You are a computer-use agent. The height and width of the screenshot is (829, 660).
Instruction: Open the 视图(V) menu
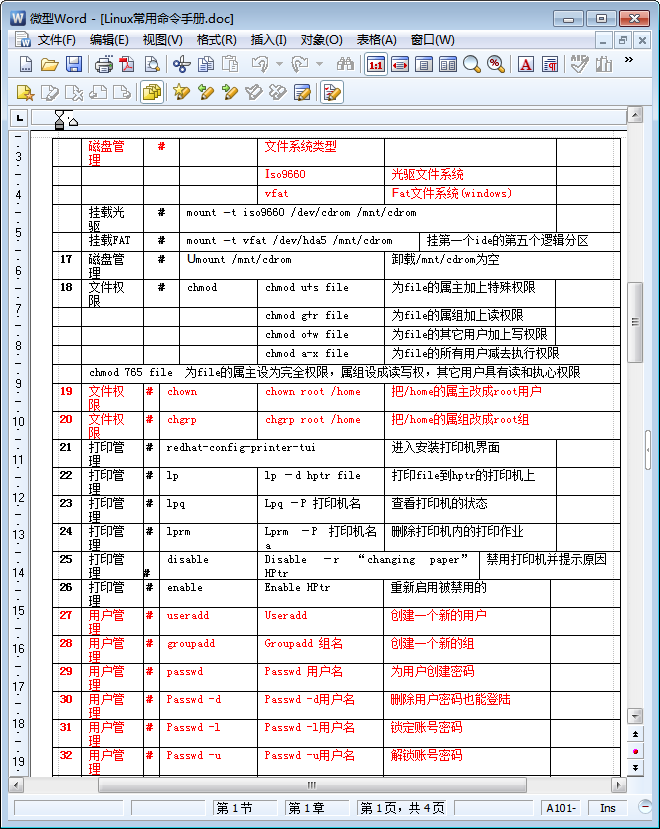pos(163,40)
